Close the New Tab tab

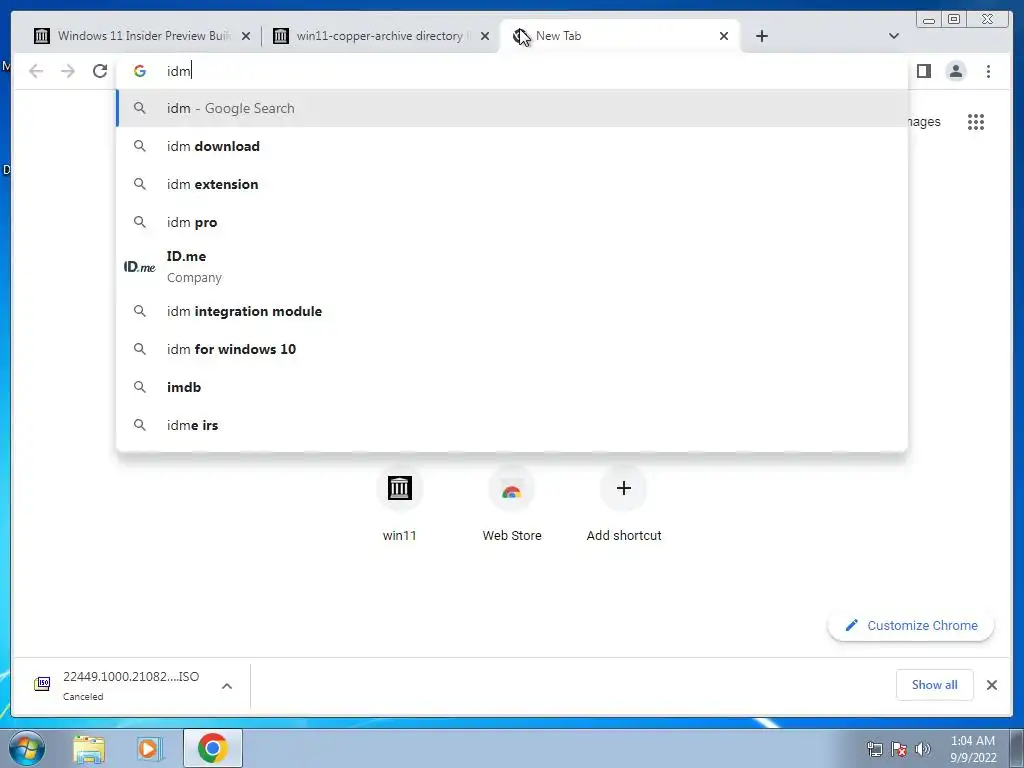click(724, 36)
